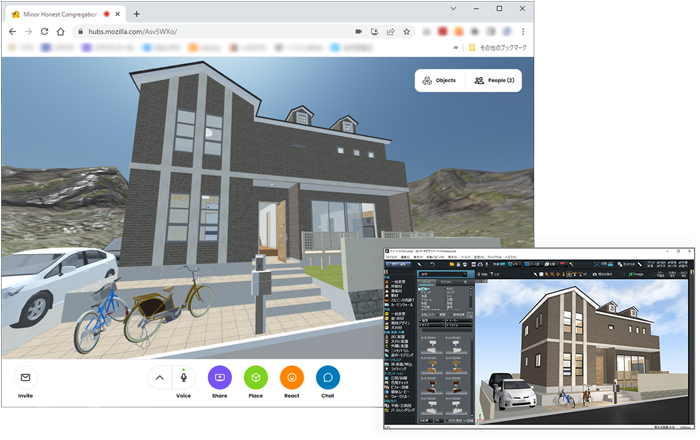The height and width of the screenshot is (440, 700).
Task: Open the orange React emoji icon
Action: [x=292, y=378]
